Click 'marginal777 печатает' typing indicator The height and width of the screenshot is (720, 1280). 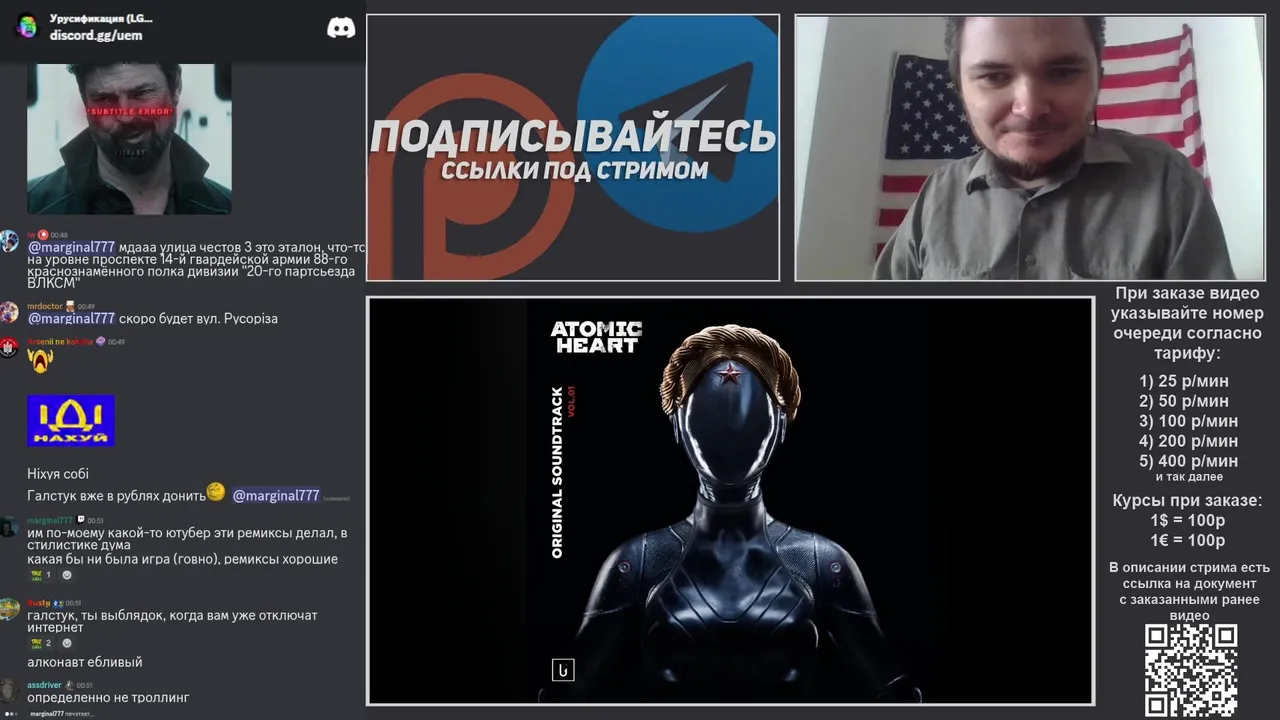[61, 714]
